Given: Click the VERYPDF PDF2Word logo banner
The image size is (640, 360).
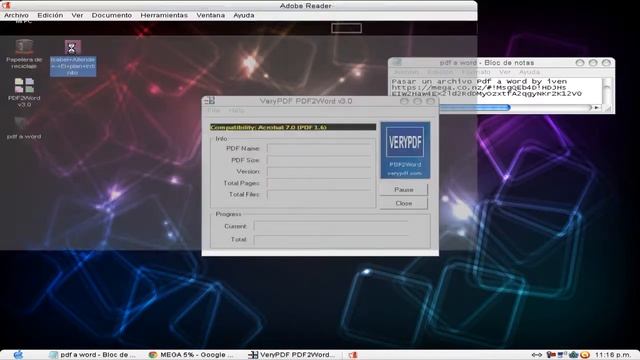Looking at the screenshot, I should tap(405, 150).
